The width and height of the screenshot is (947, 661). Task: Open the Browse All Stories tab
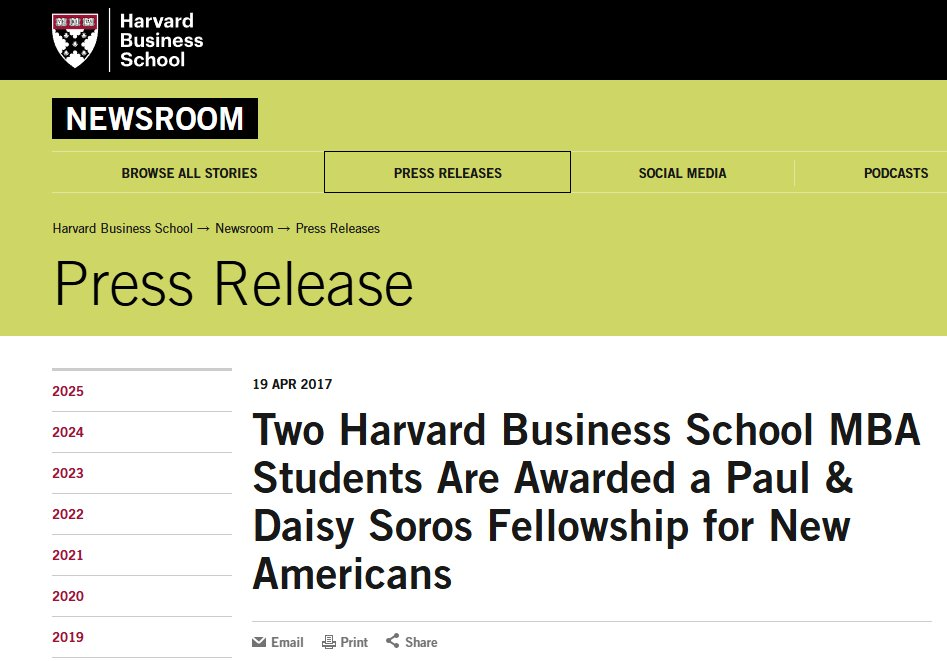coord(189,173)
